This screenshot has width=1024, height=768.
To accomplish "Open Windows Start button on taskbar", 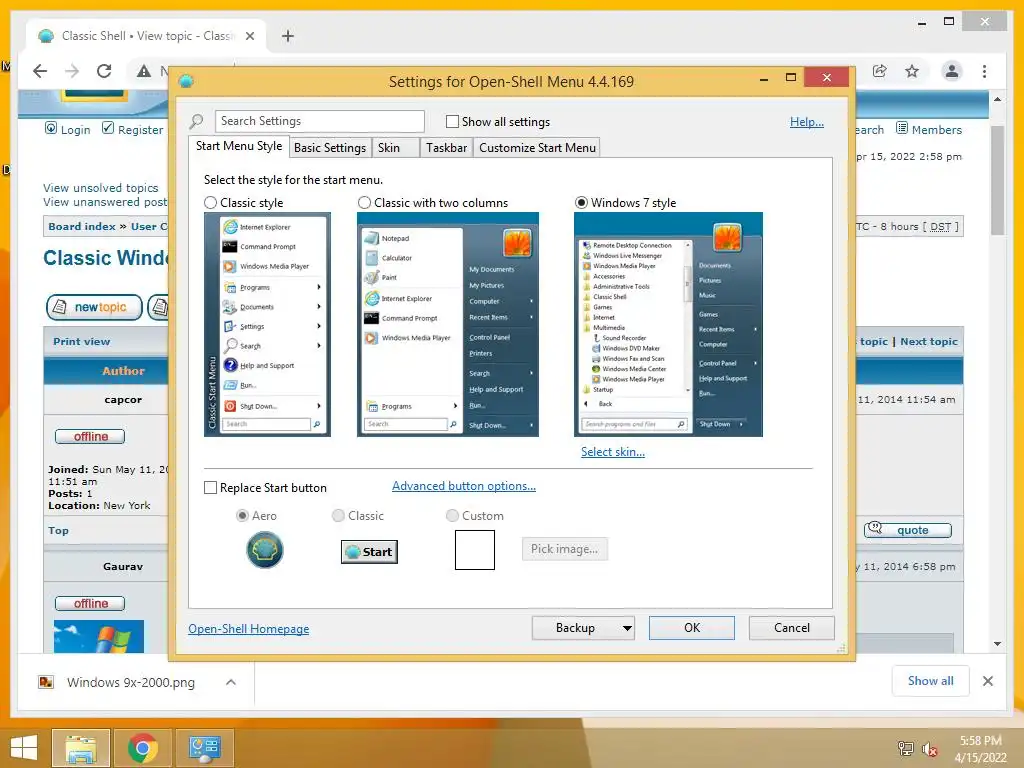I will pos(24,748).
